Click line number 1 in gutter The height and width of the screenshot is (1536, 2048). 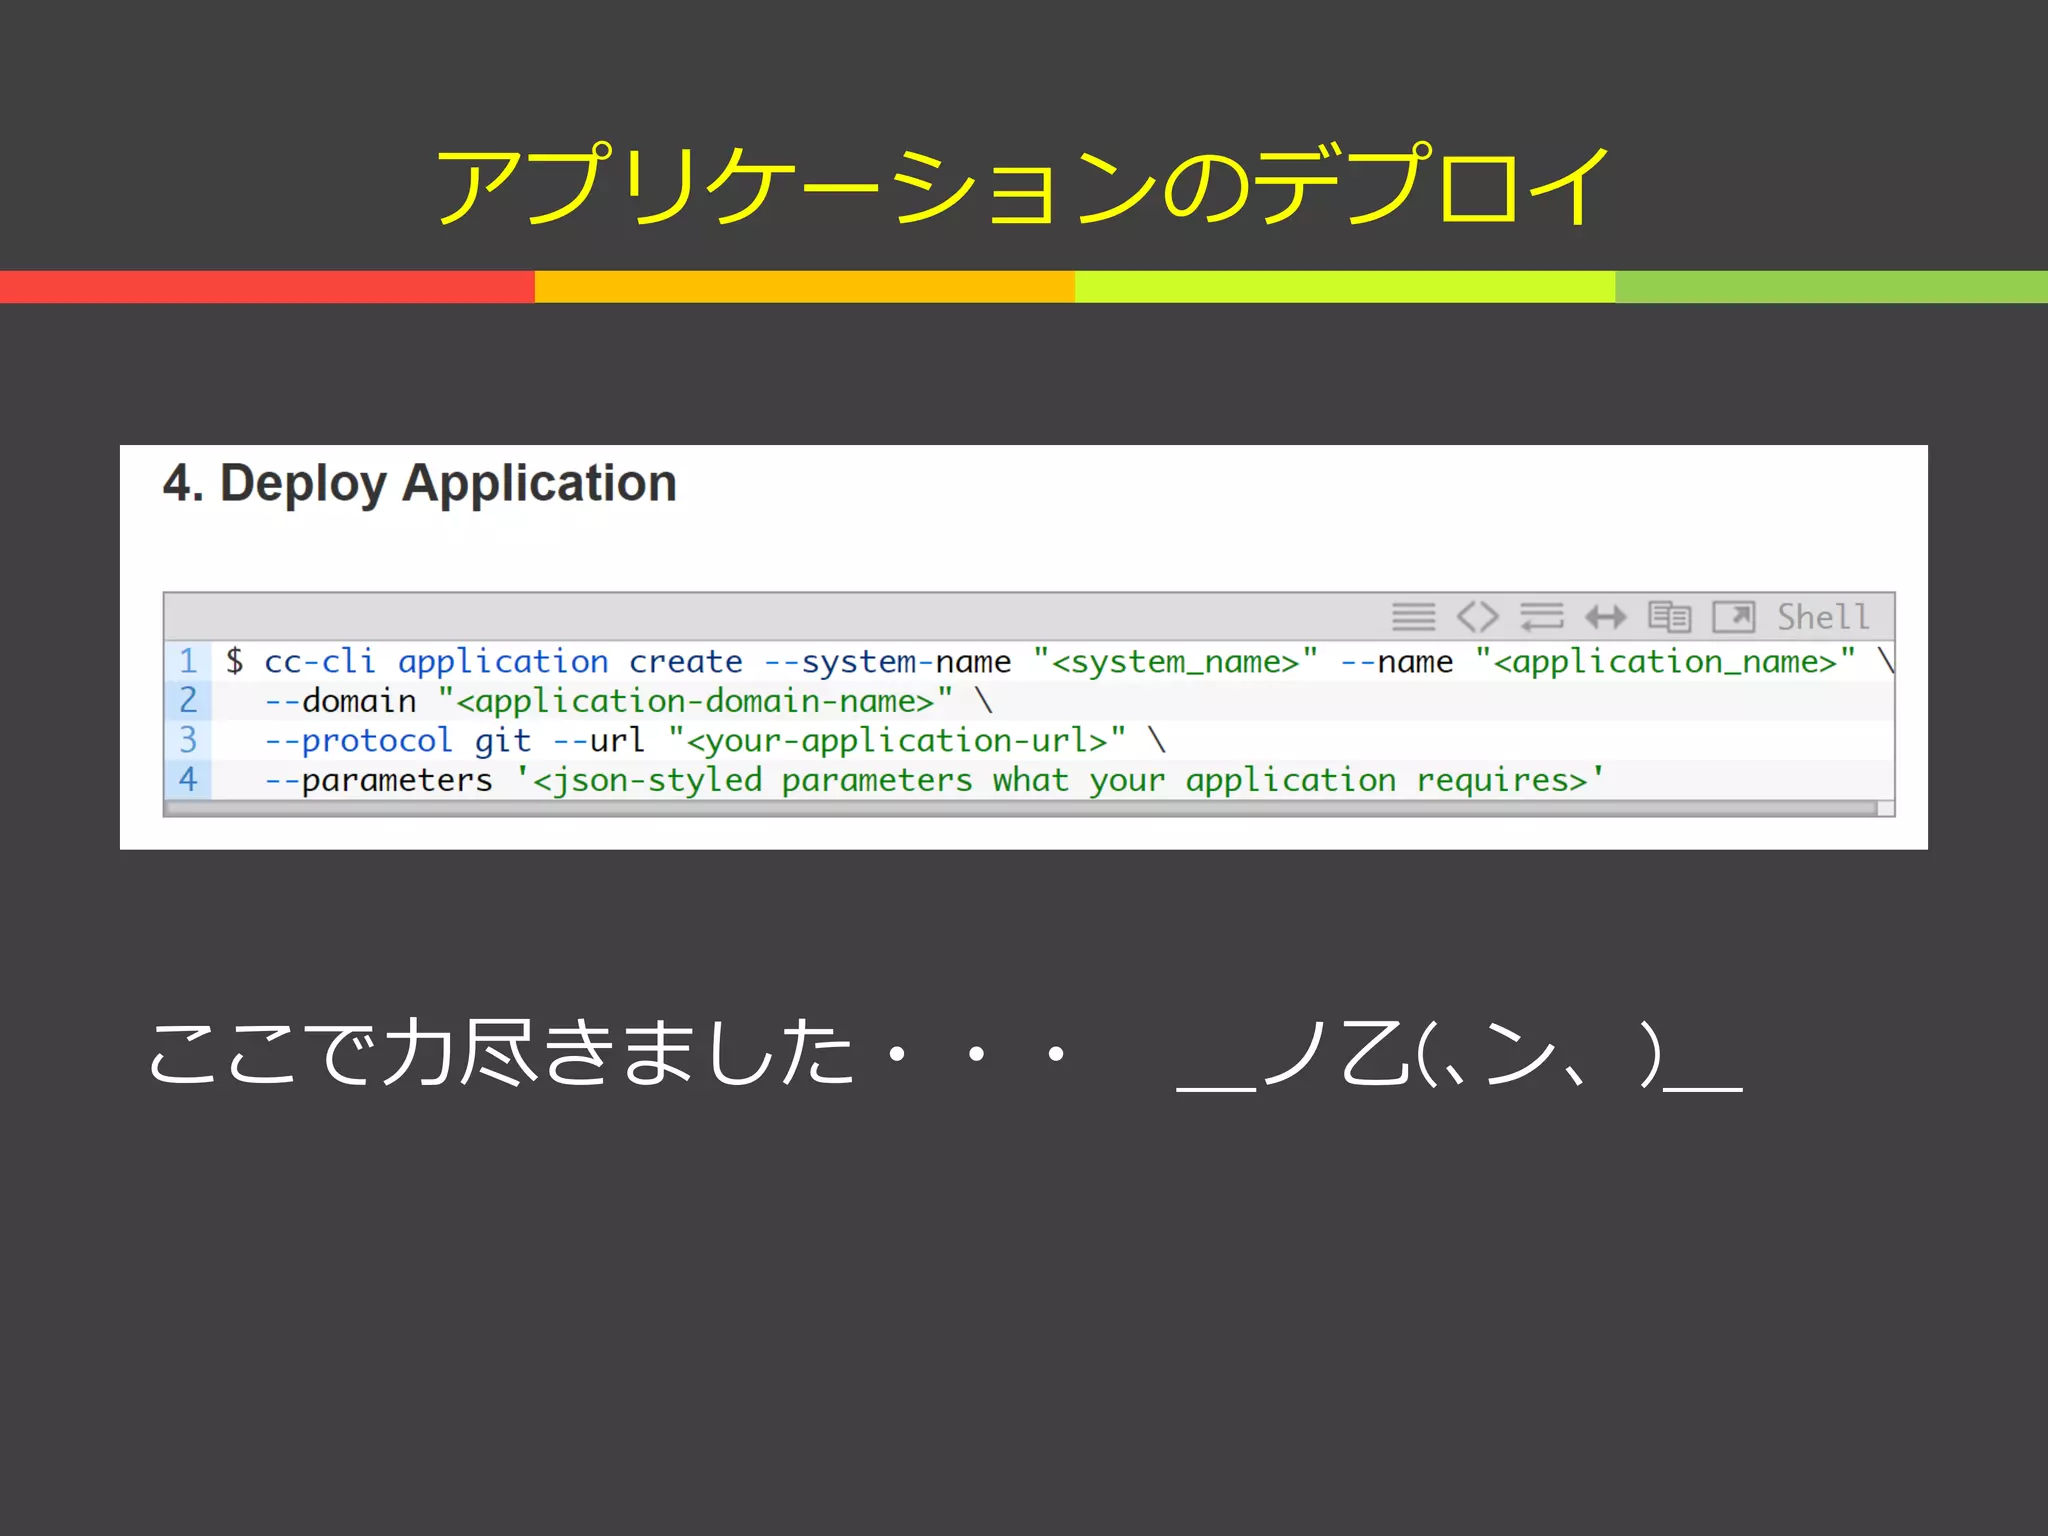pos(188,661)
